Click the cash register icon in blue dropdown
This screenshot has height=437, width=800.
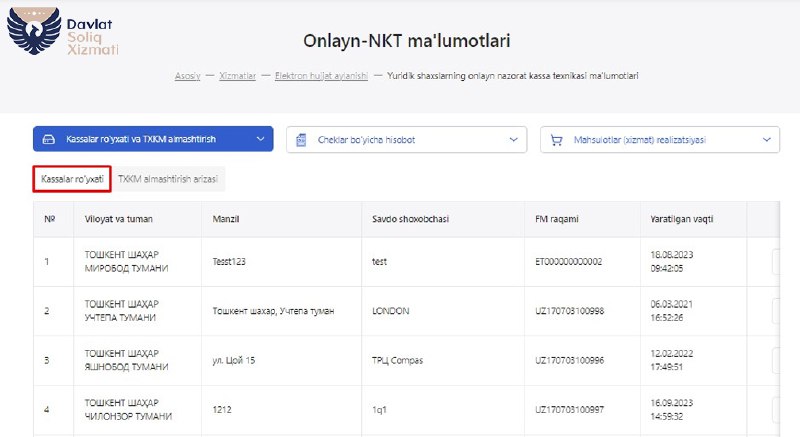point(50,140)
